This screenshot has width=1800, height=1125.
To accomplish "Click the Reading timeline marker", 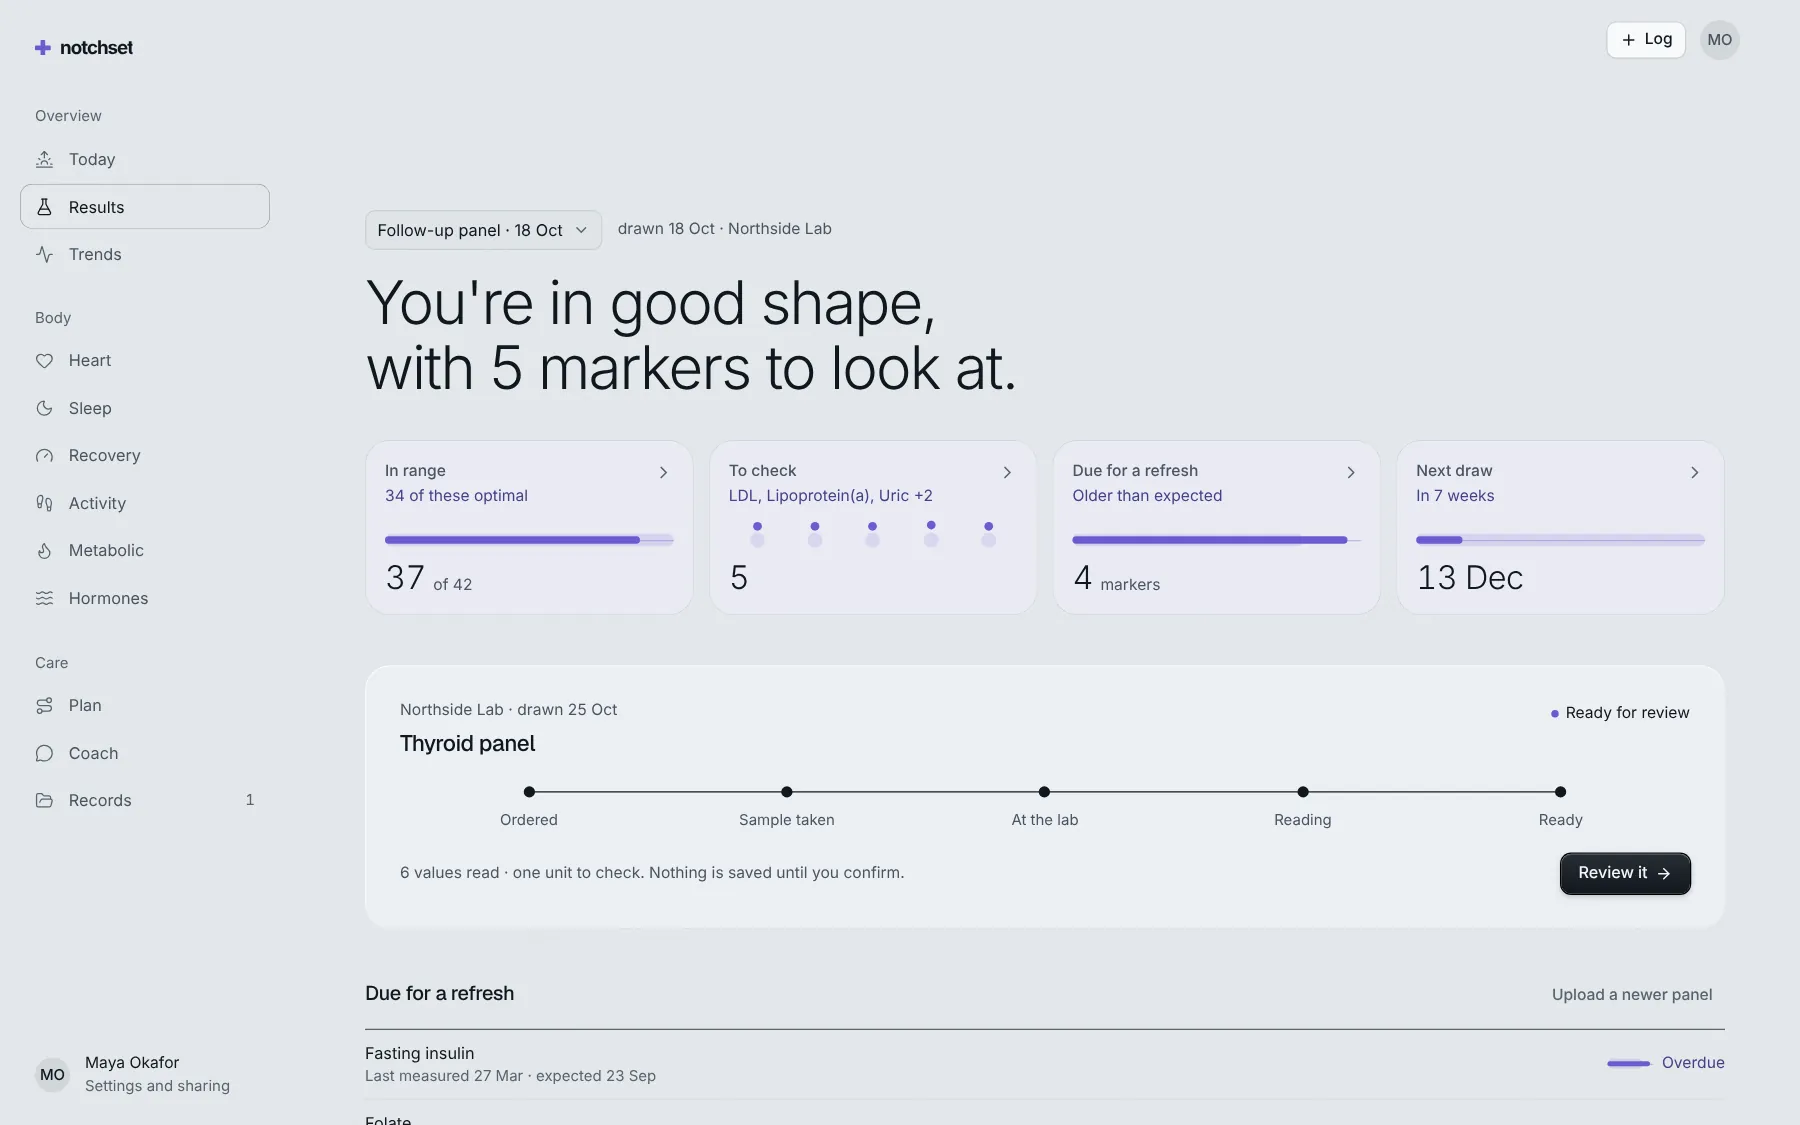I will coord(1303,792).
